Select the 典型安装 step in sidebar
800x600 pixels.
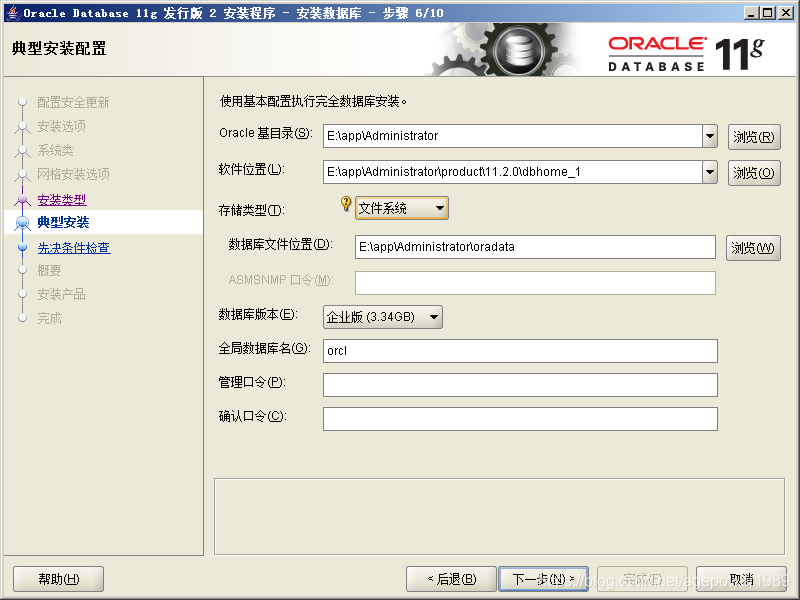[63, 222]
